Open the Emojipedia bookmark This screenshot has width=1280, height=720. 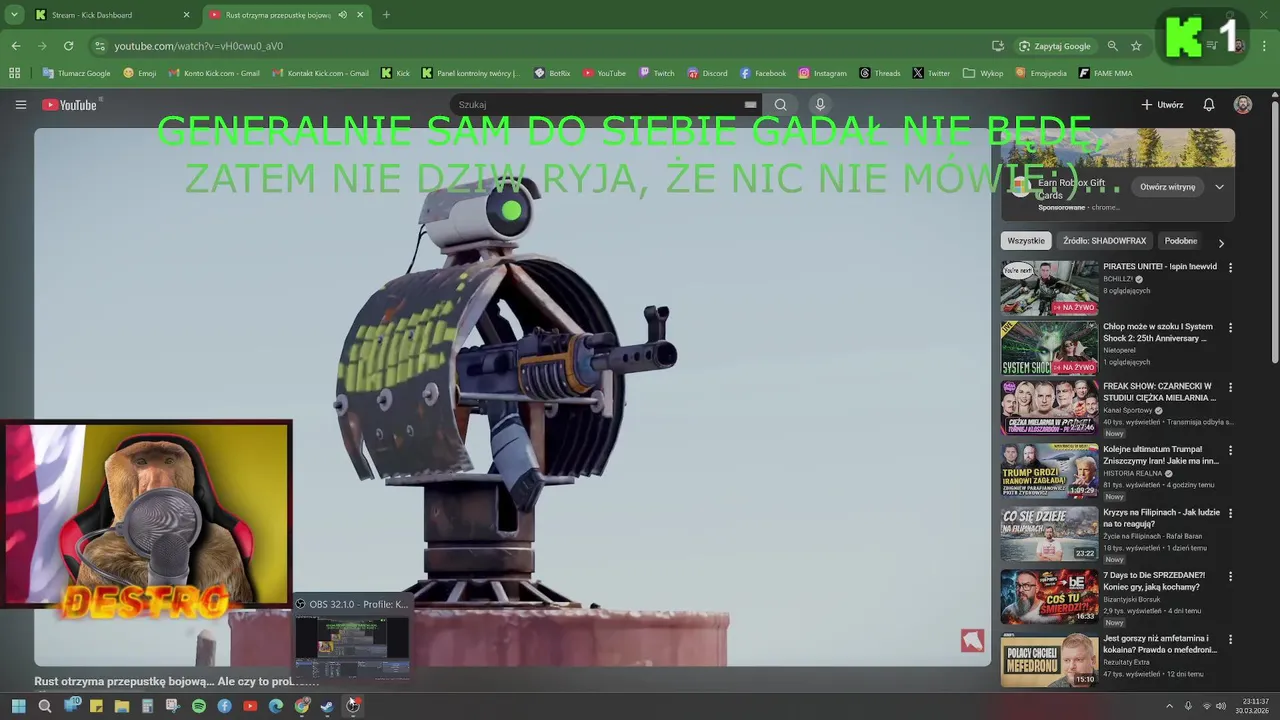[x=1041, y=73]
